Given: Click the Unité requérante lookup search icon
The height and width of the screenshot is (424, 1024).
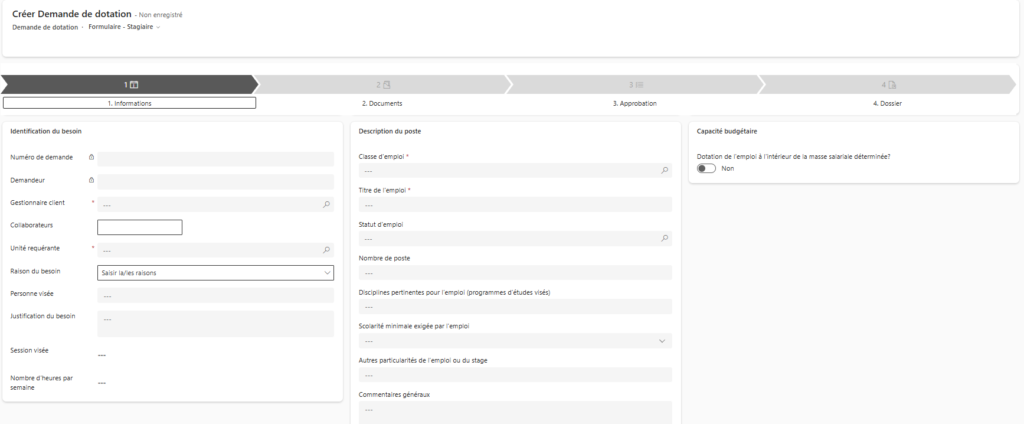Looking at the screenshot, I should [x=326, y=250].
